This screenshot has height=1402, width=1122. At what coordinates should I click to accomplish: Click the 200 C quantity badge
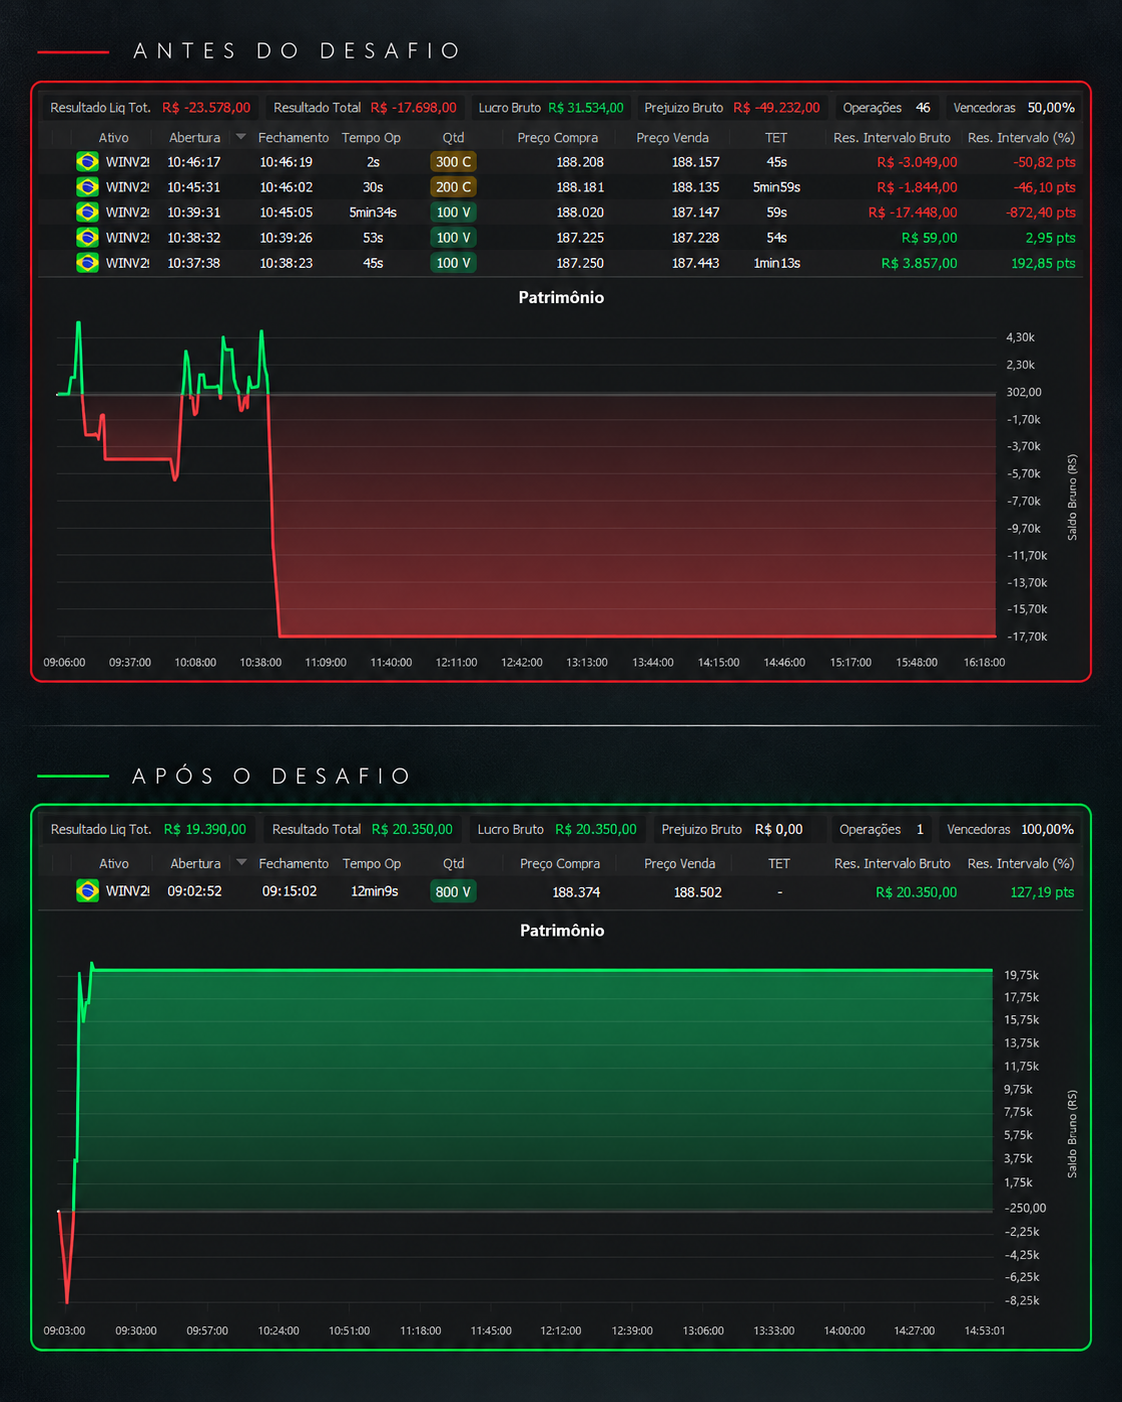453,187
